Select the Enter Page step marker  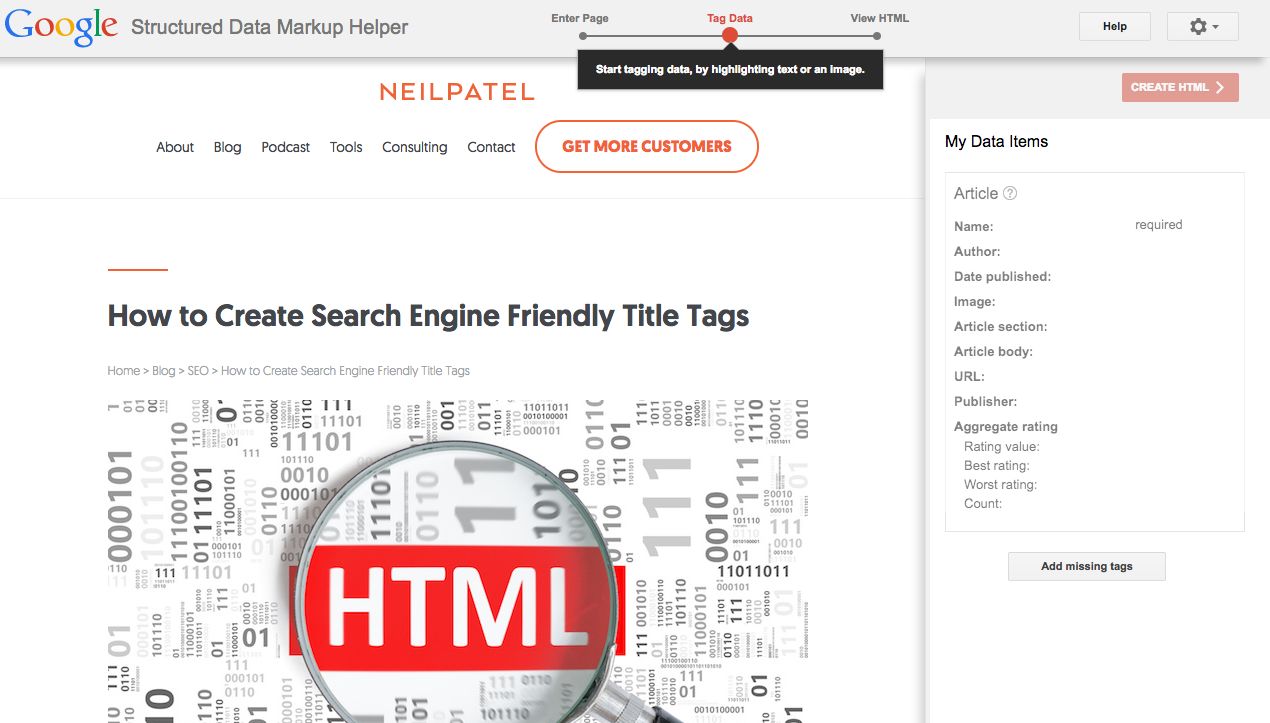point(583,35)
